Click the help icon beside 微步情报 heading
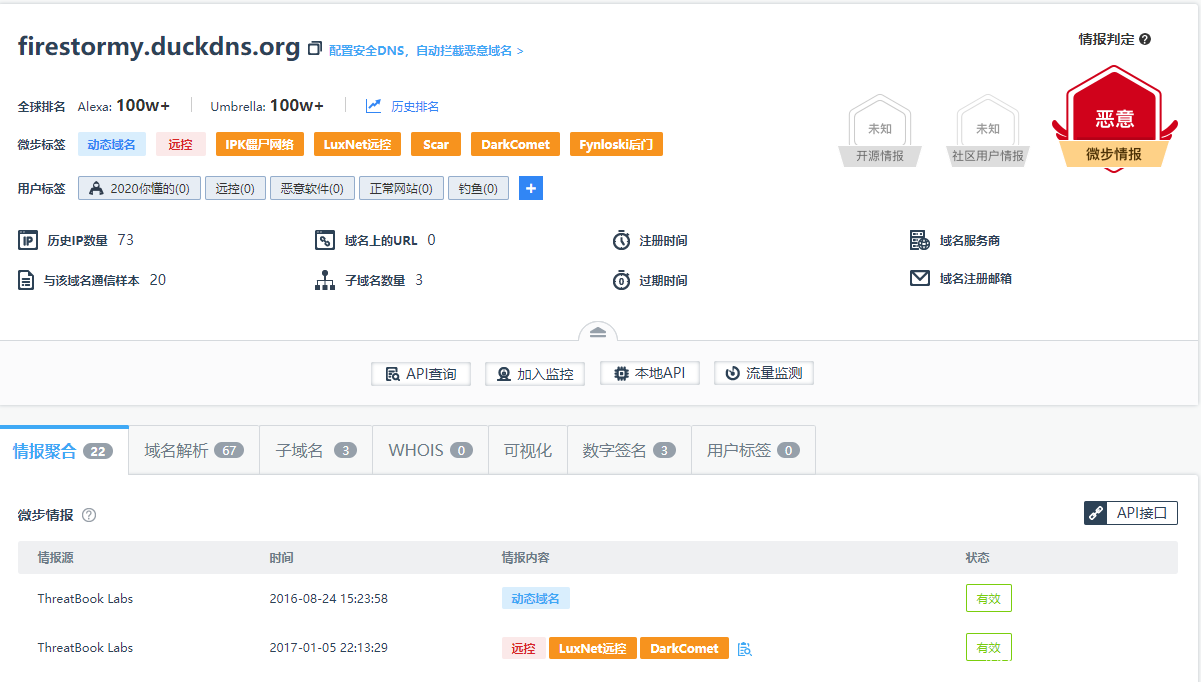1201x682 pixels. (x=89, y=515)
